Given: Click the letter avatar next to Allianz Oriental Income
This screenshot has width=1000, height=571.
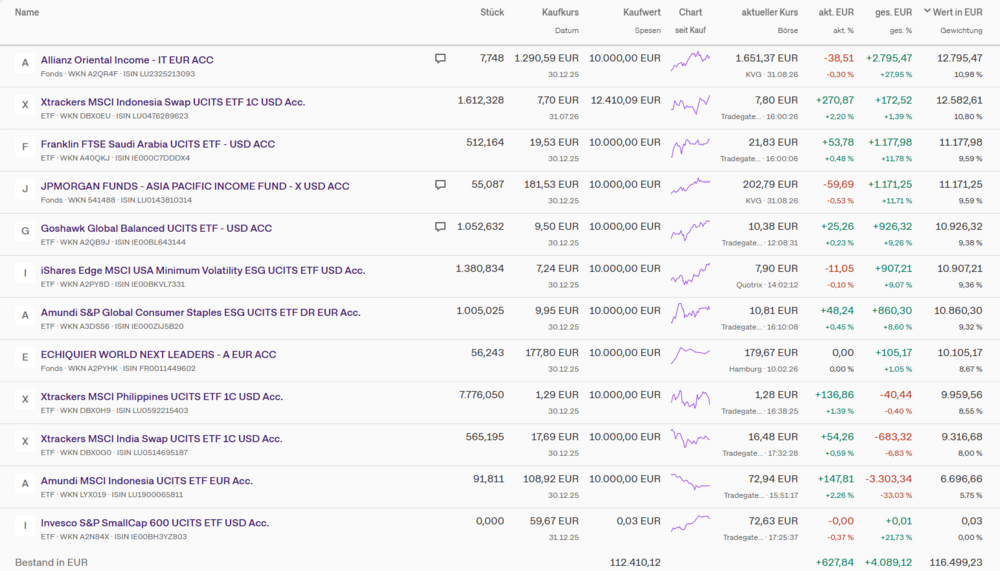Looking at the screenshot, I should [25, 63].
